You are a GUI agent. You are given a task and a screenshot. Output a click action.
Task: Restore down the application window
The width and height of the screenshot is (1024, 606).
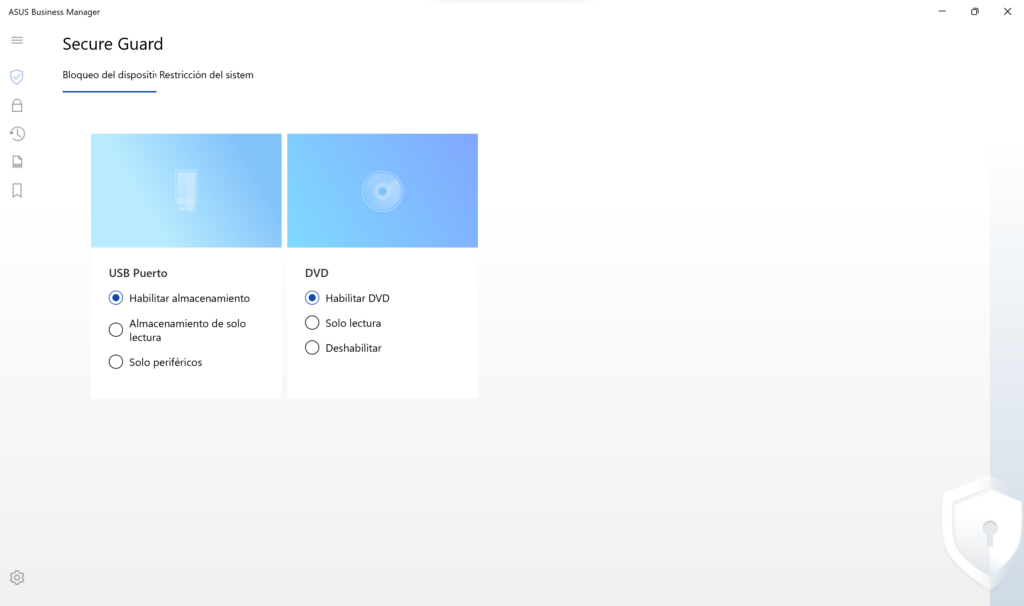(974, 11)
